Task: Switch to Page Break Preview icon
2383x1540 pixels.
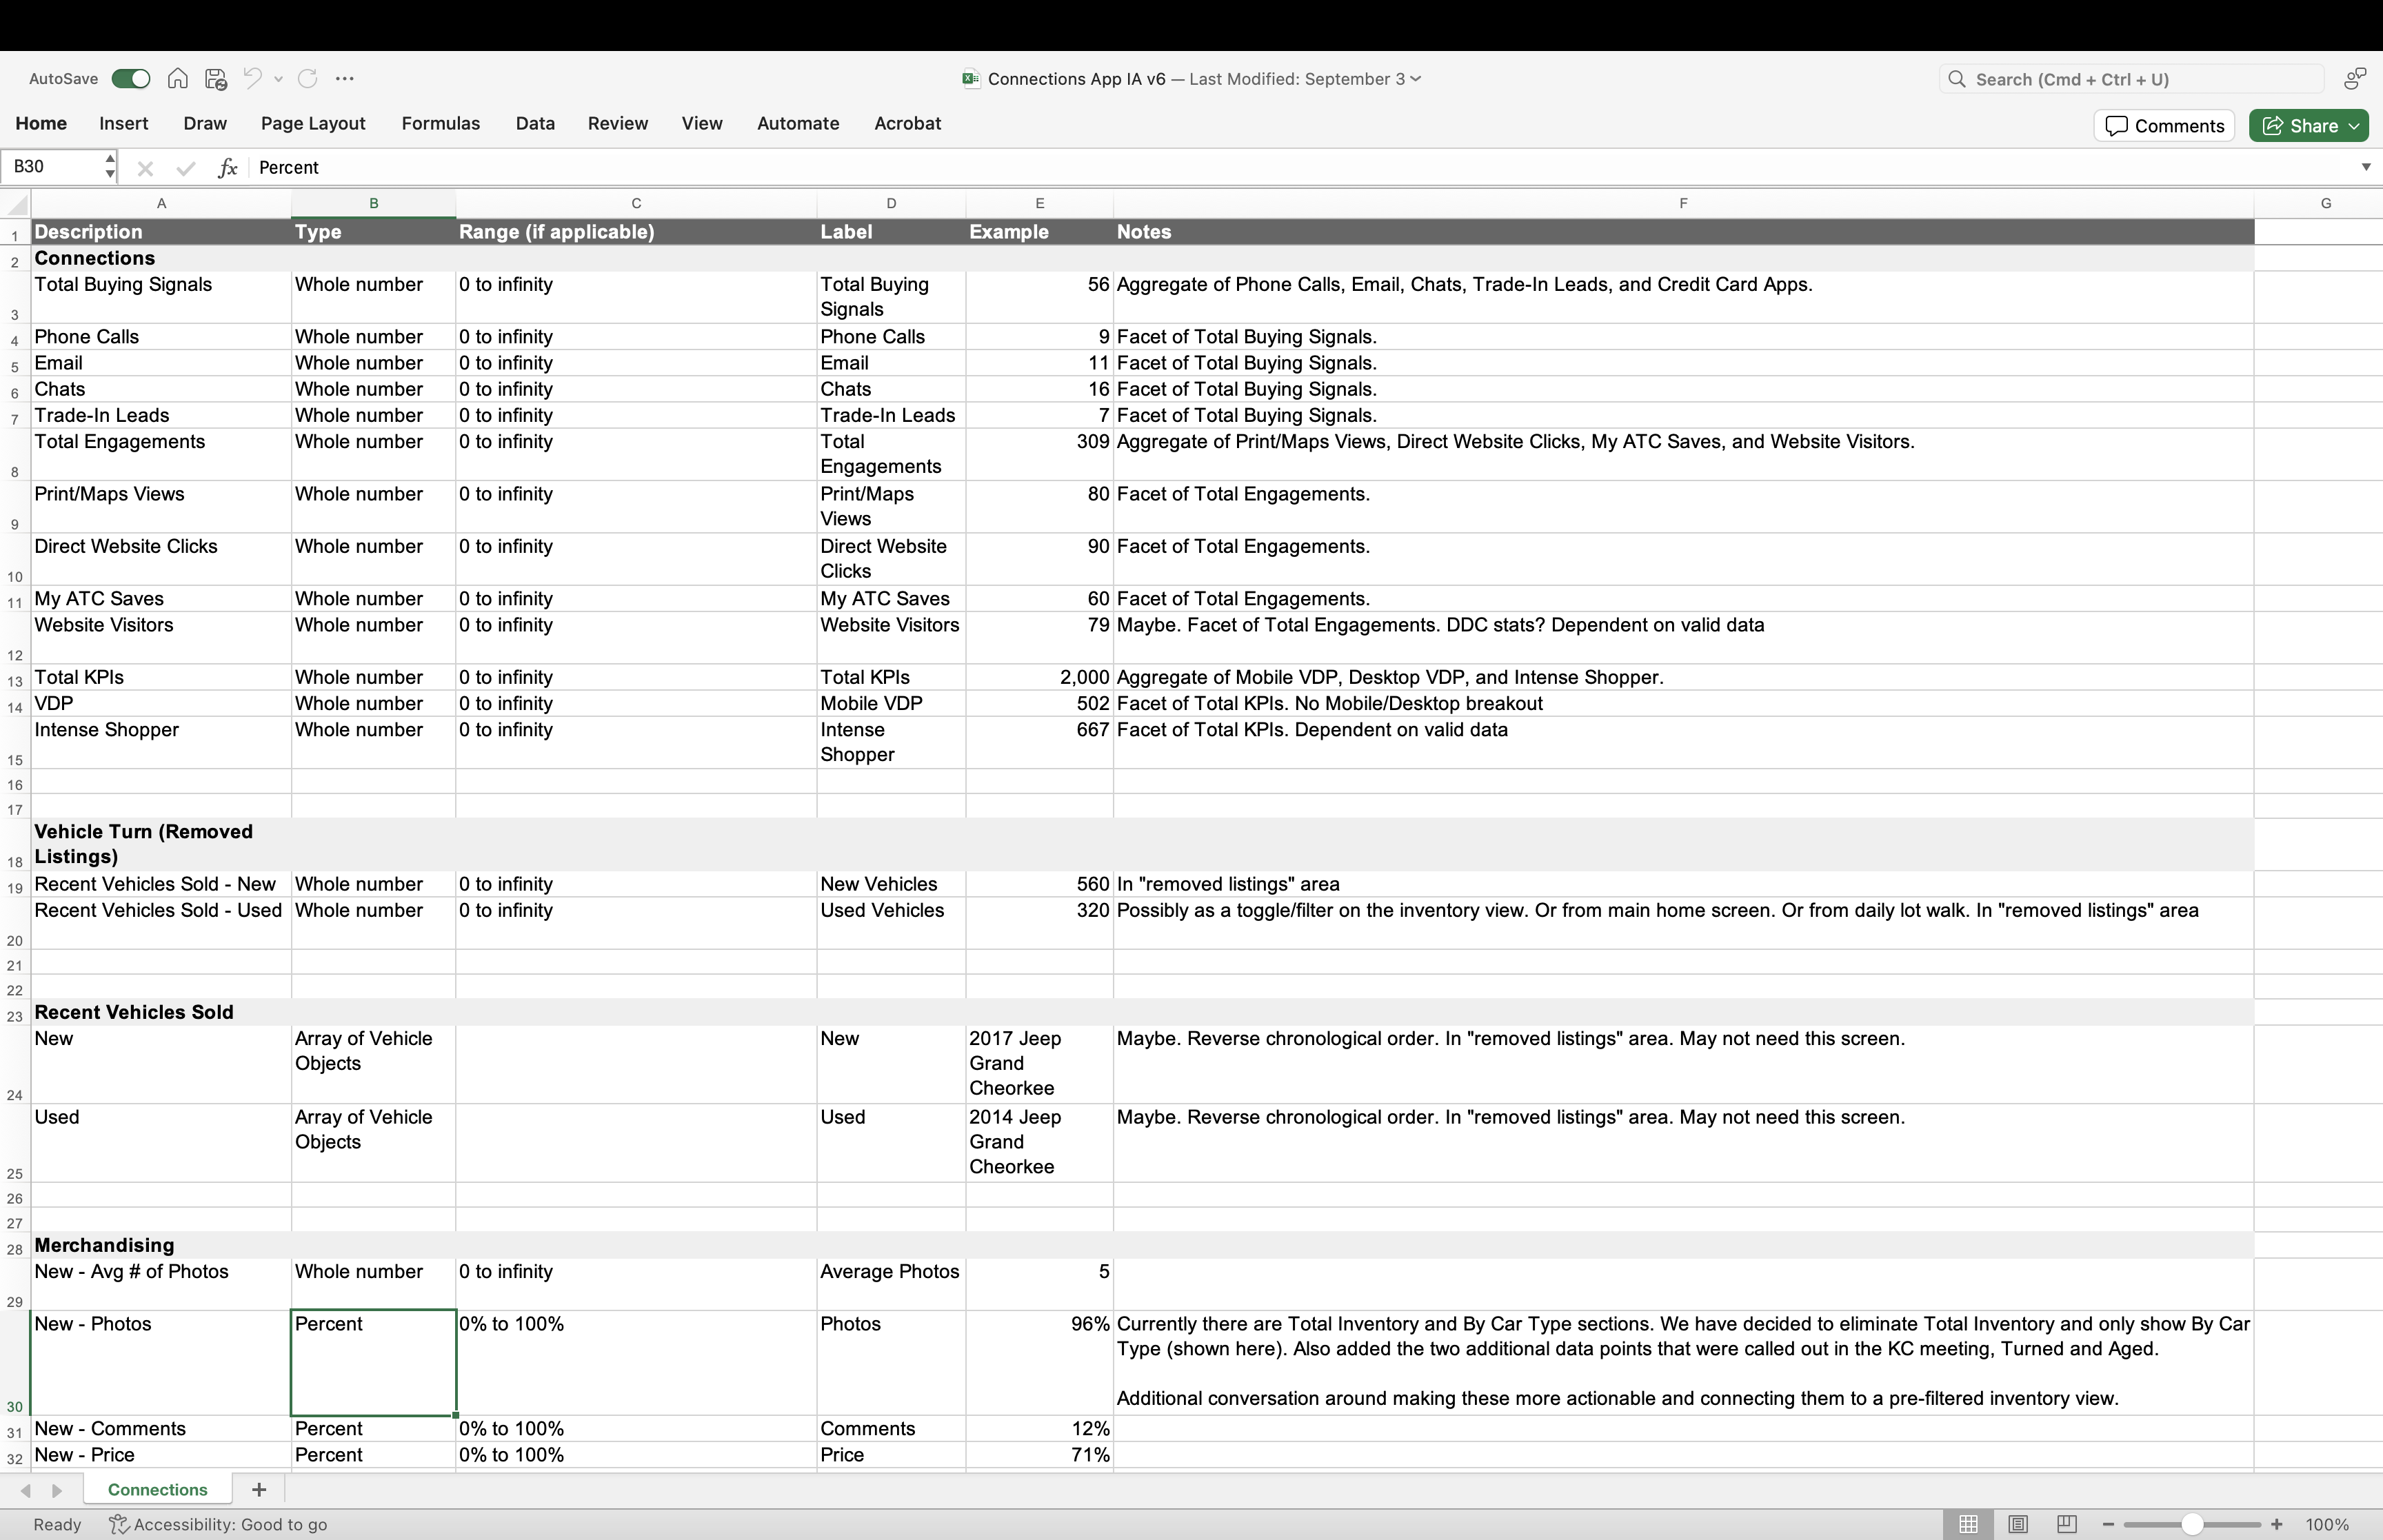Action: (x=2067, y=1525)
